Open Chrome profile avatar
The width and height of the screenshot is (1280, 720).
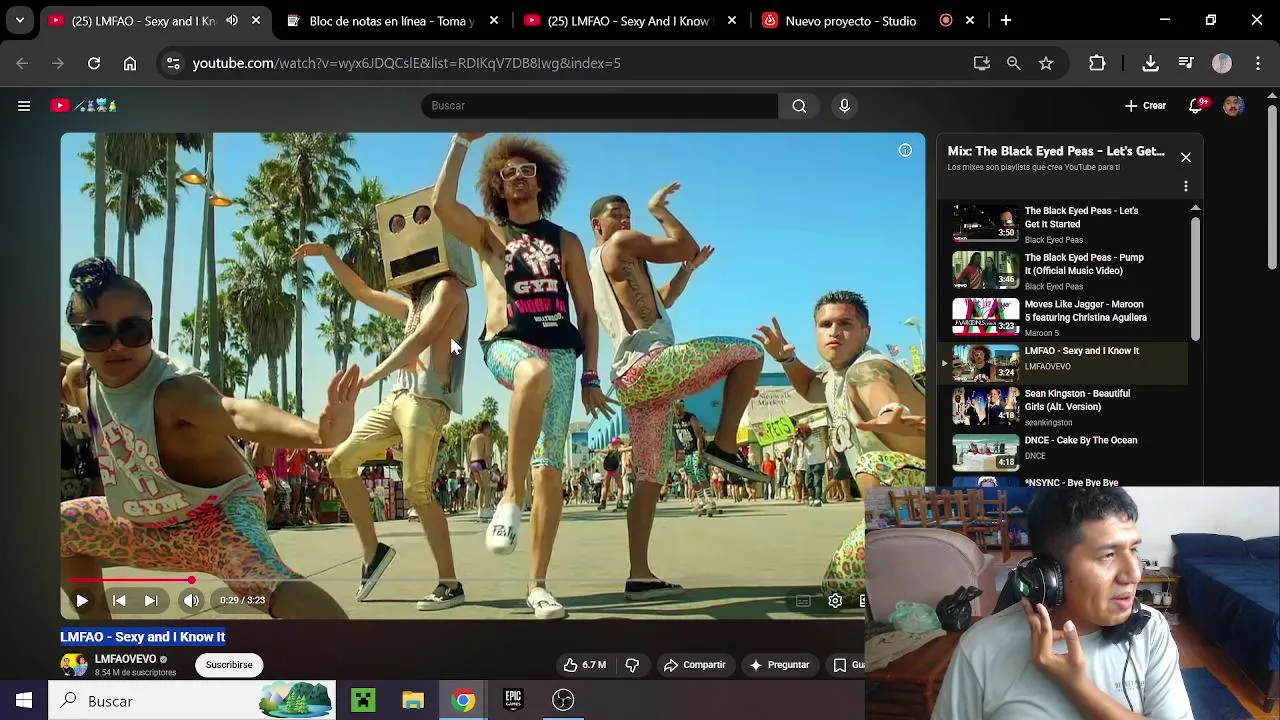[1222, 63]
